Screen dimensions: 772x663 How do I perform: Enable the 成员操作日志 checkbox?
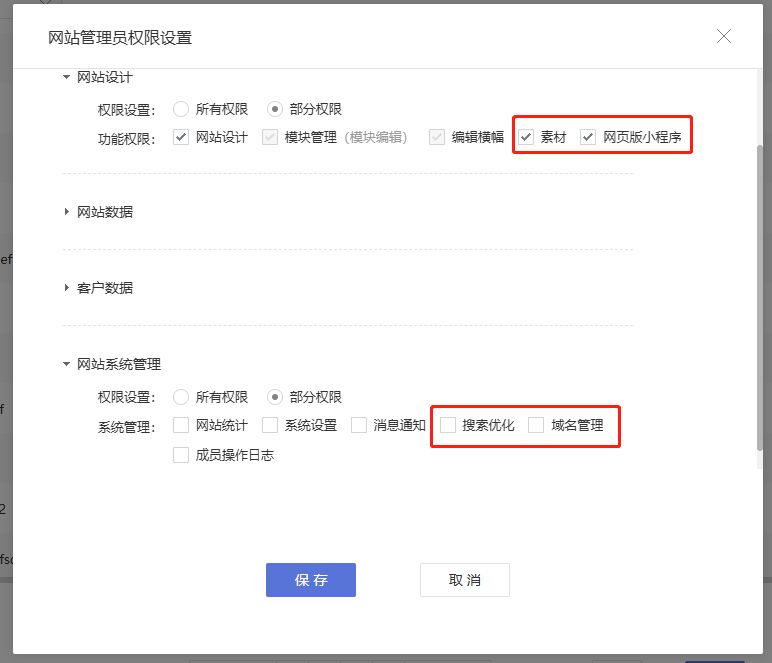181,455
